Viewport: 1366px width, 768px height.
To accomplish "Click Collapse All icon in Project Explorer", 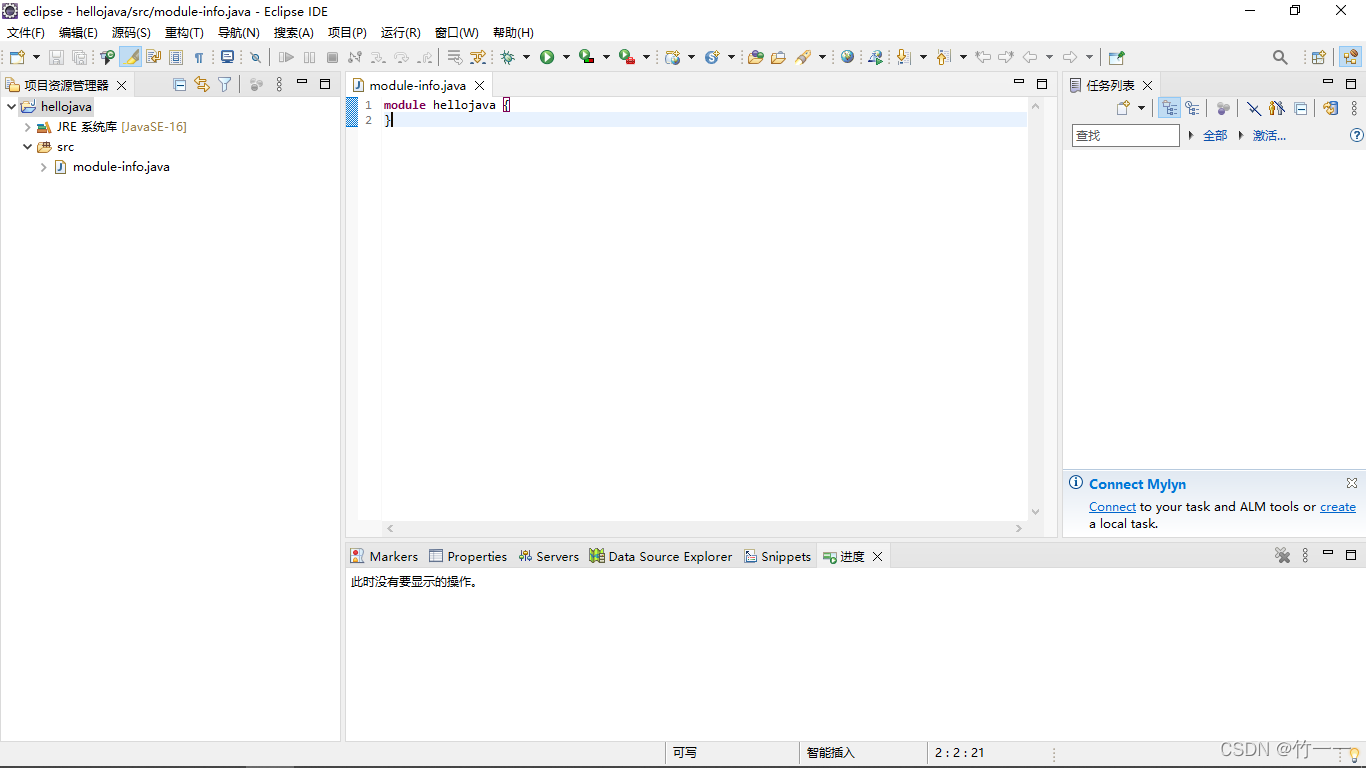I will coord(180,85).
